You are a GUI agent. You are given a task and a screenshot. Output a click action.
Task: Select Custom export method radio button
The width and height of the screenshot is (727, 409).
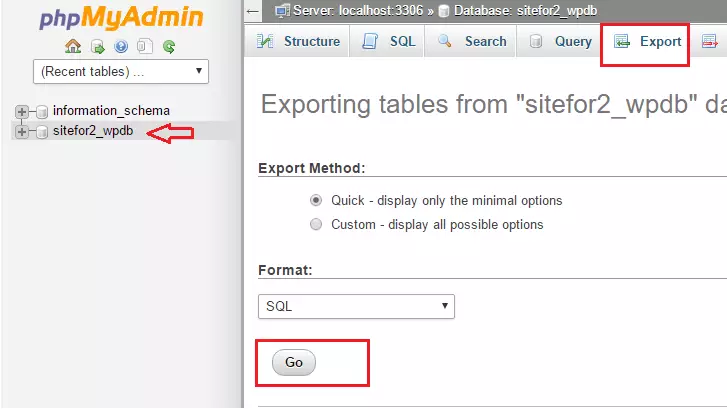[x=316, y=224]
